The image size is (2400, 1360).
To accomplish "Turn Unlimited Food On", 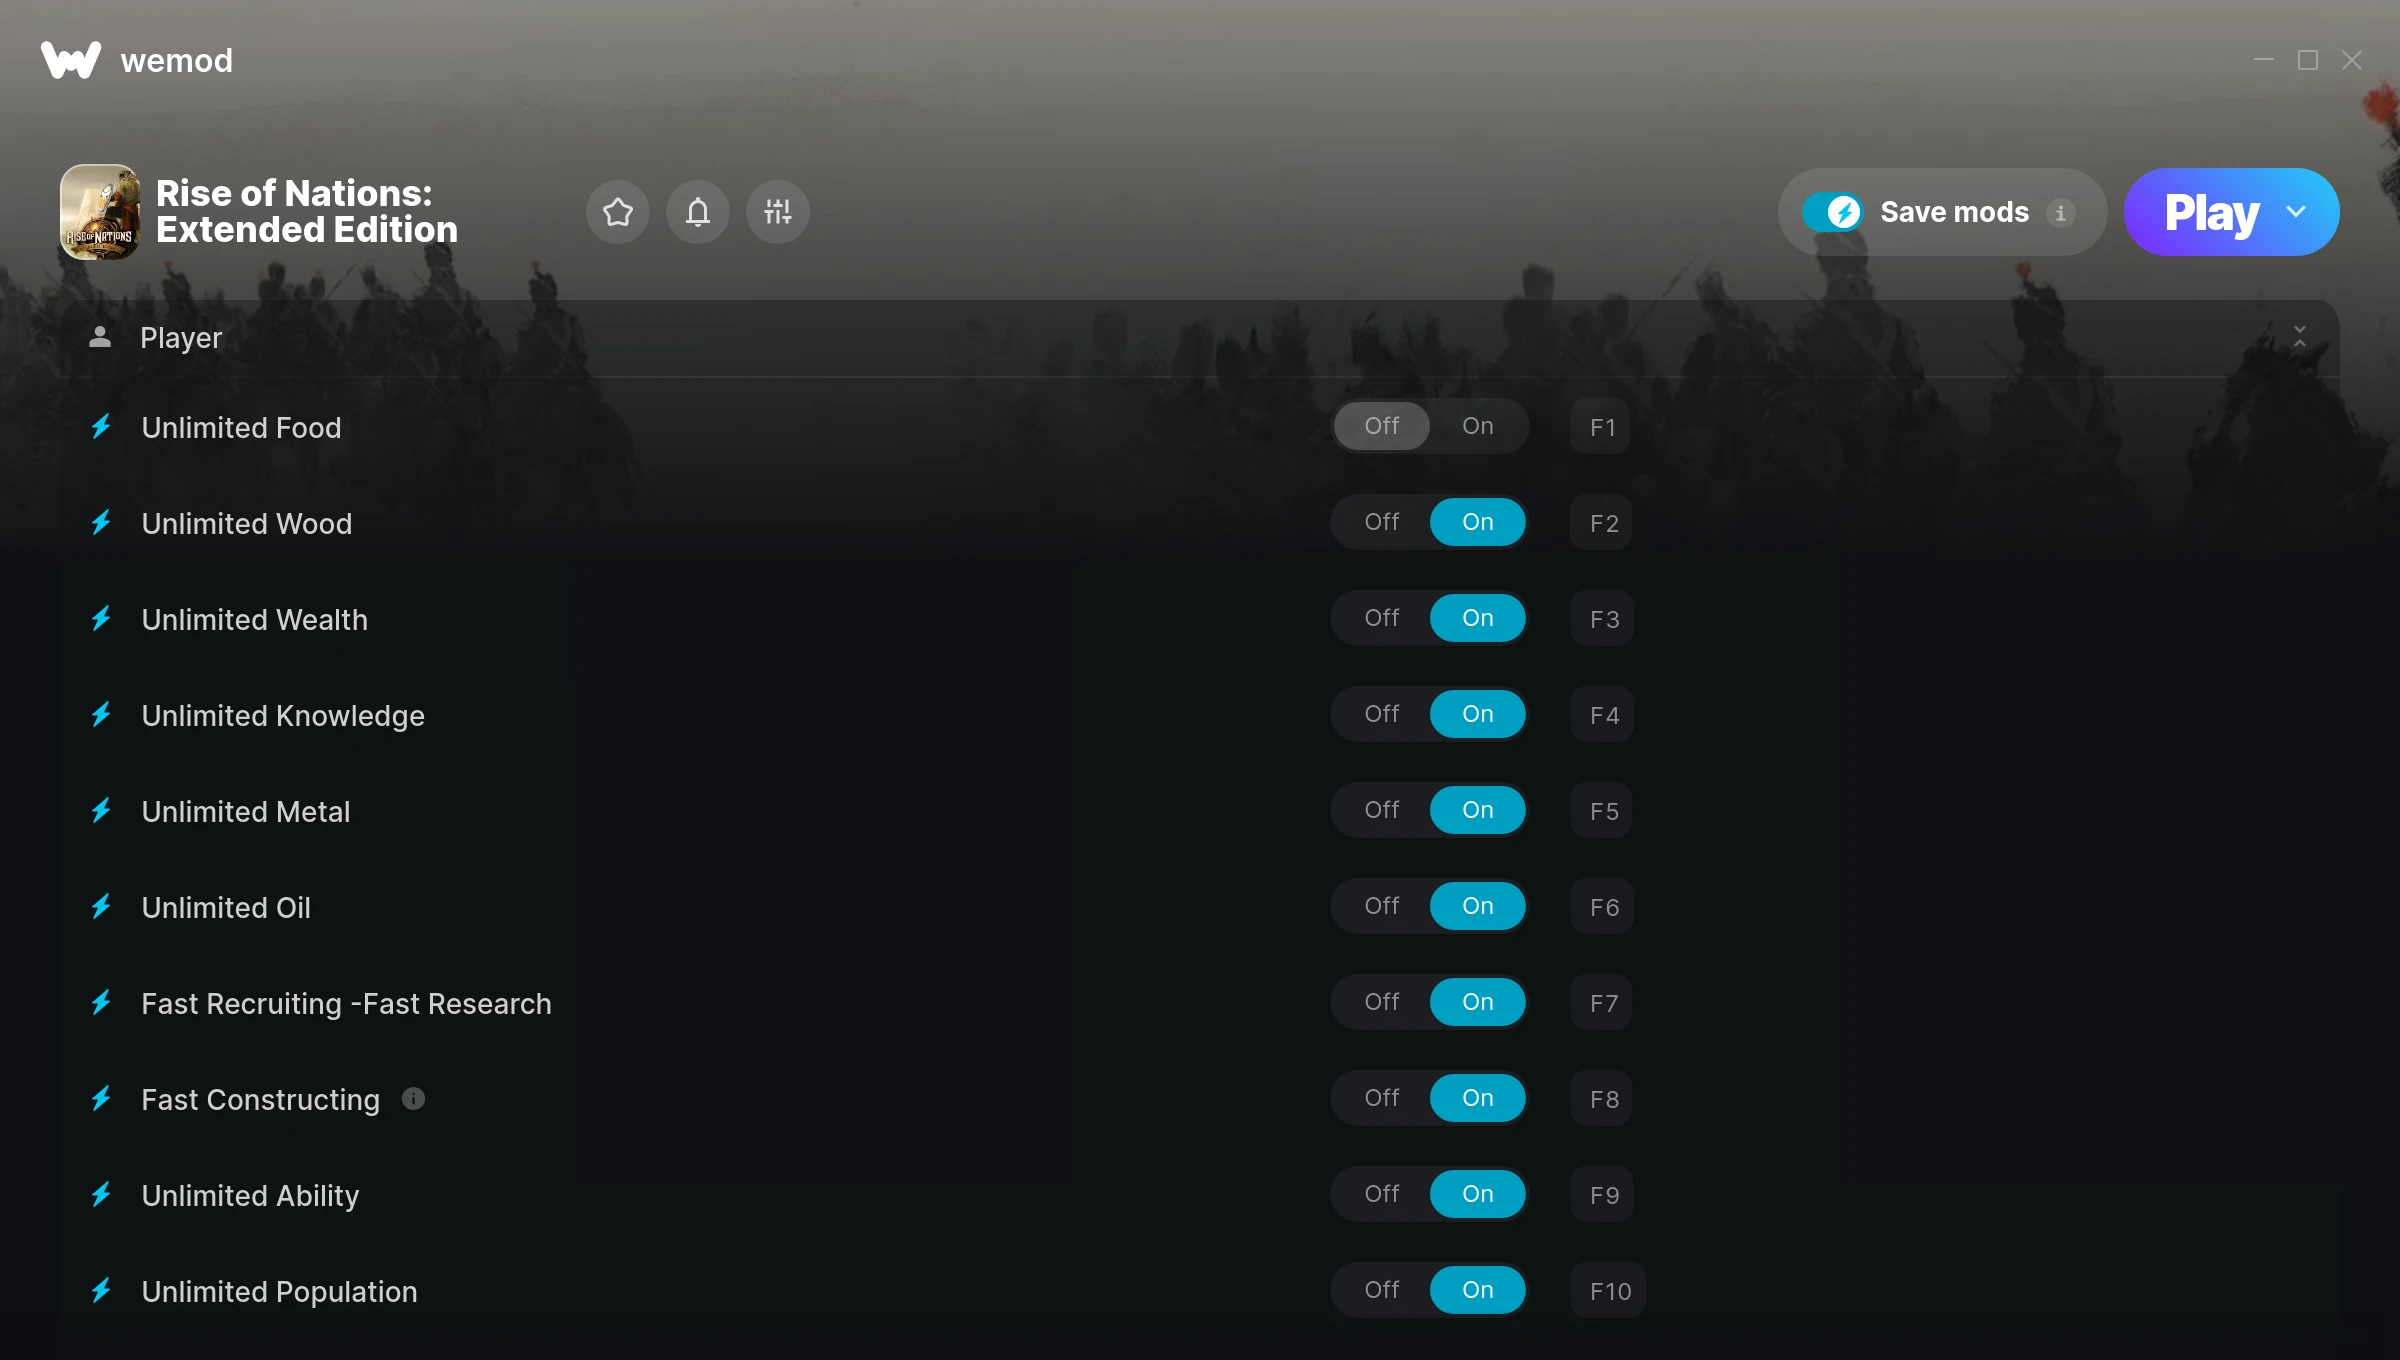I will tap(1478, 426).
